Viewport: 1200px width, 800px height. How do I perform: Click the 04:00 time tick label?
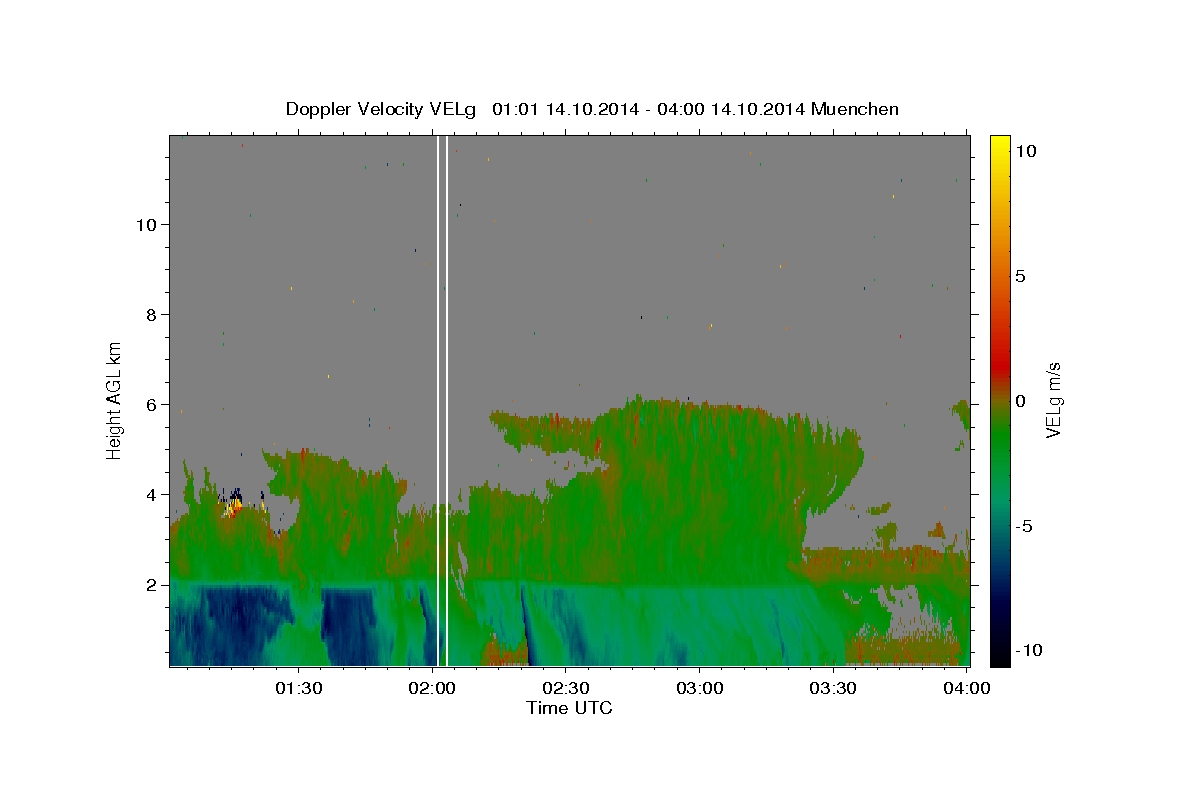tap(967, 689)
